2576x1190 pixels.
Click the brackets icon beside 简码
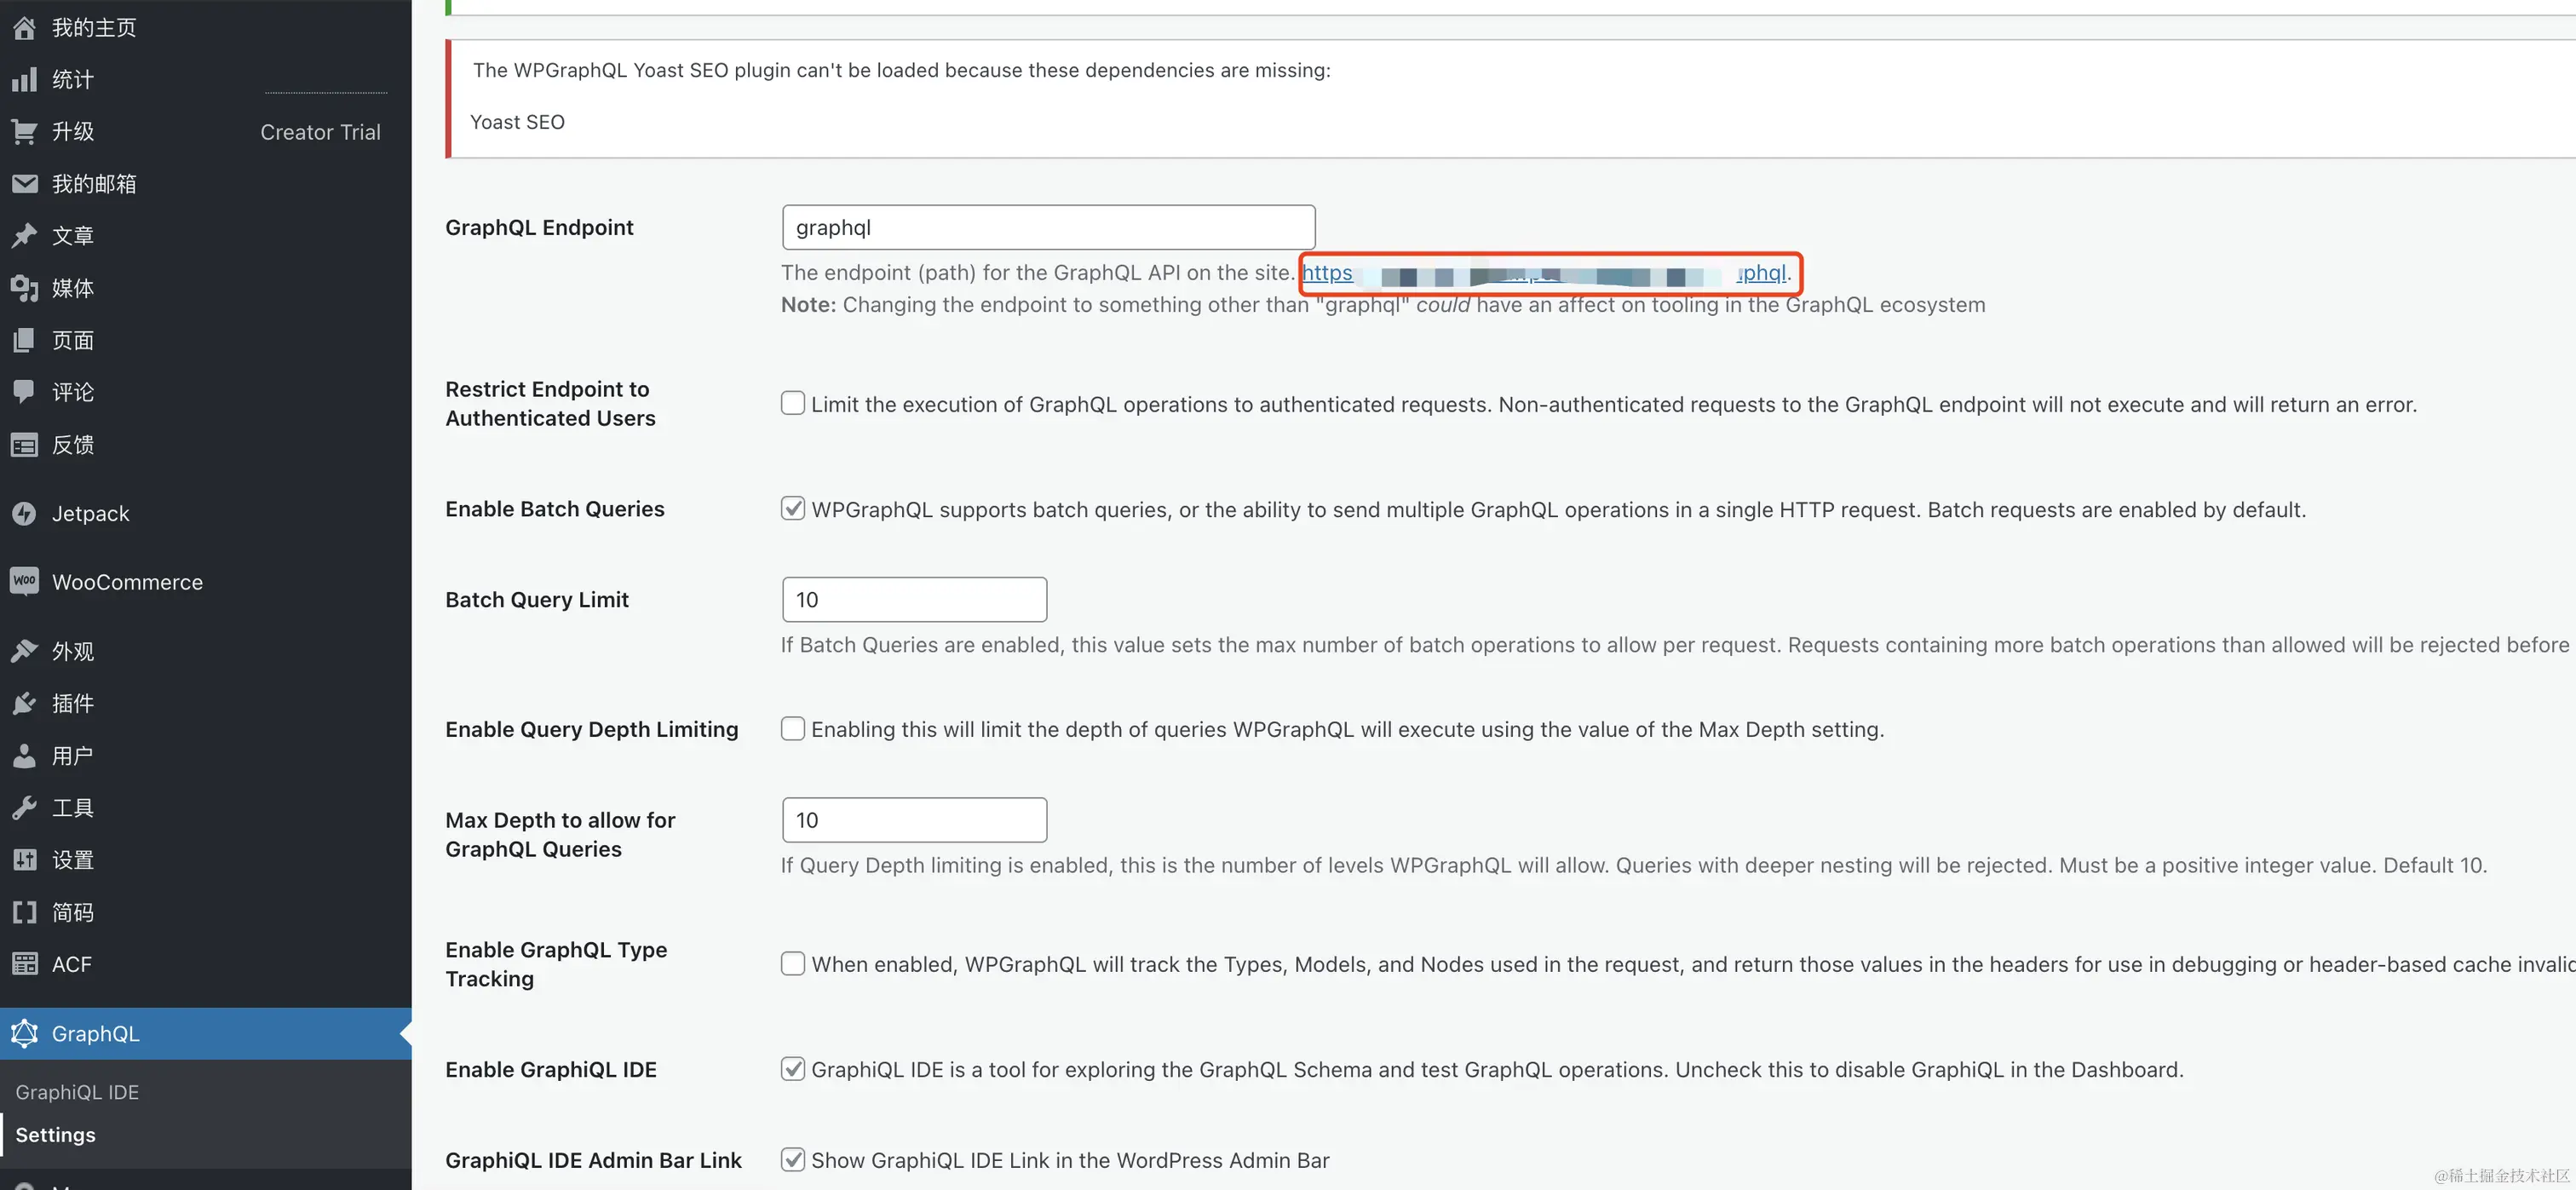pos(24,912)
